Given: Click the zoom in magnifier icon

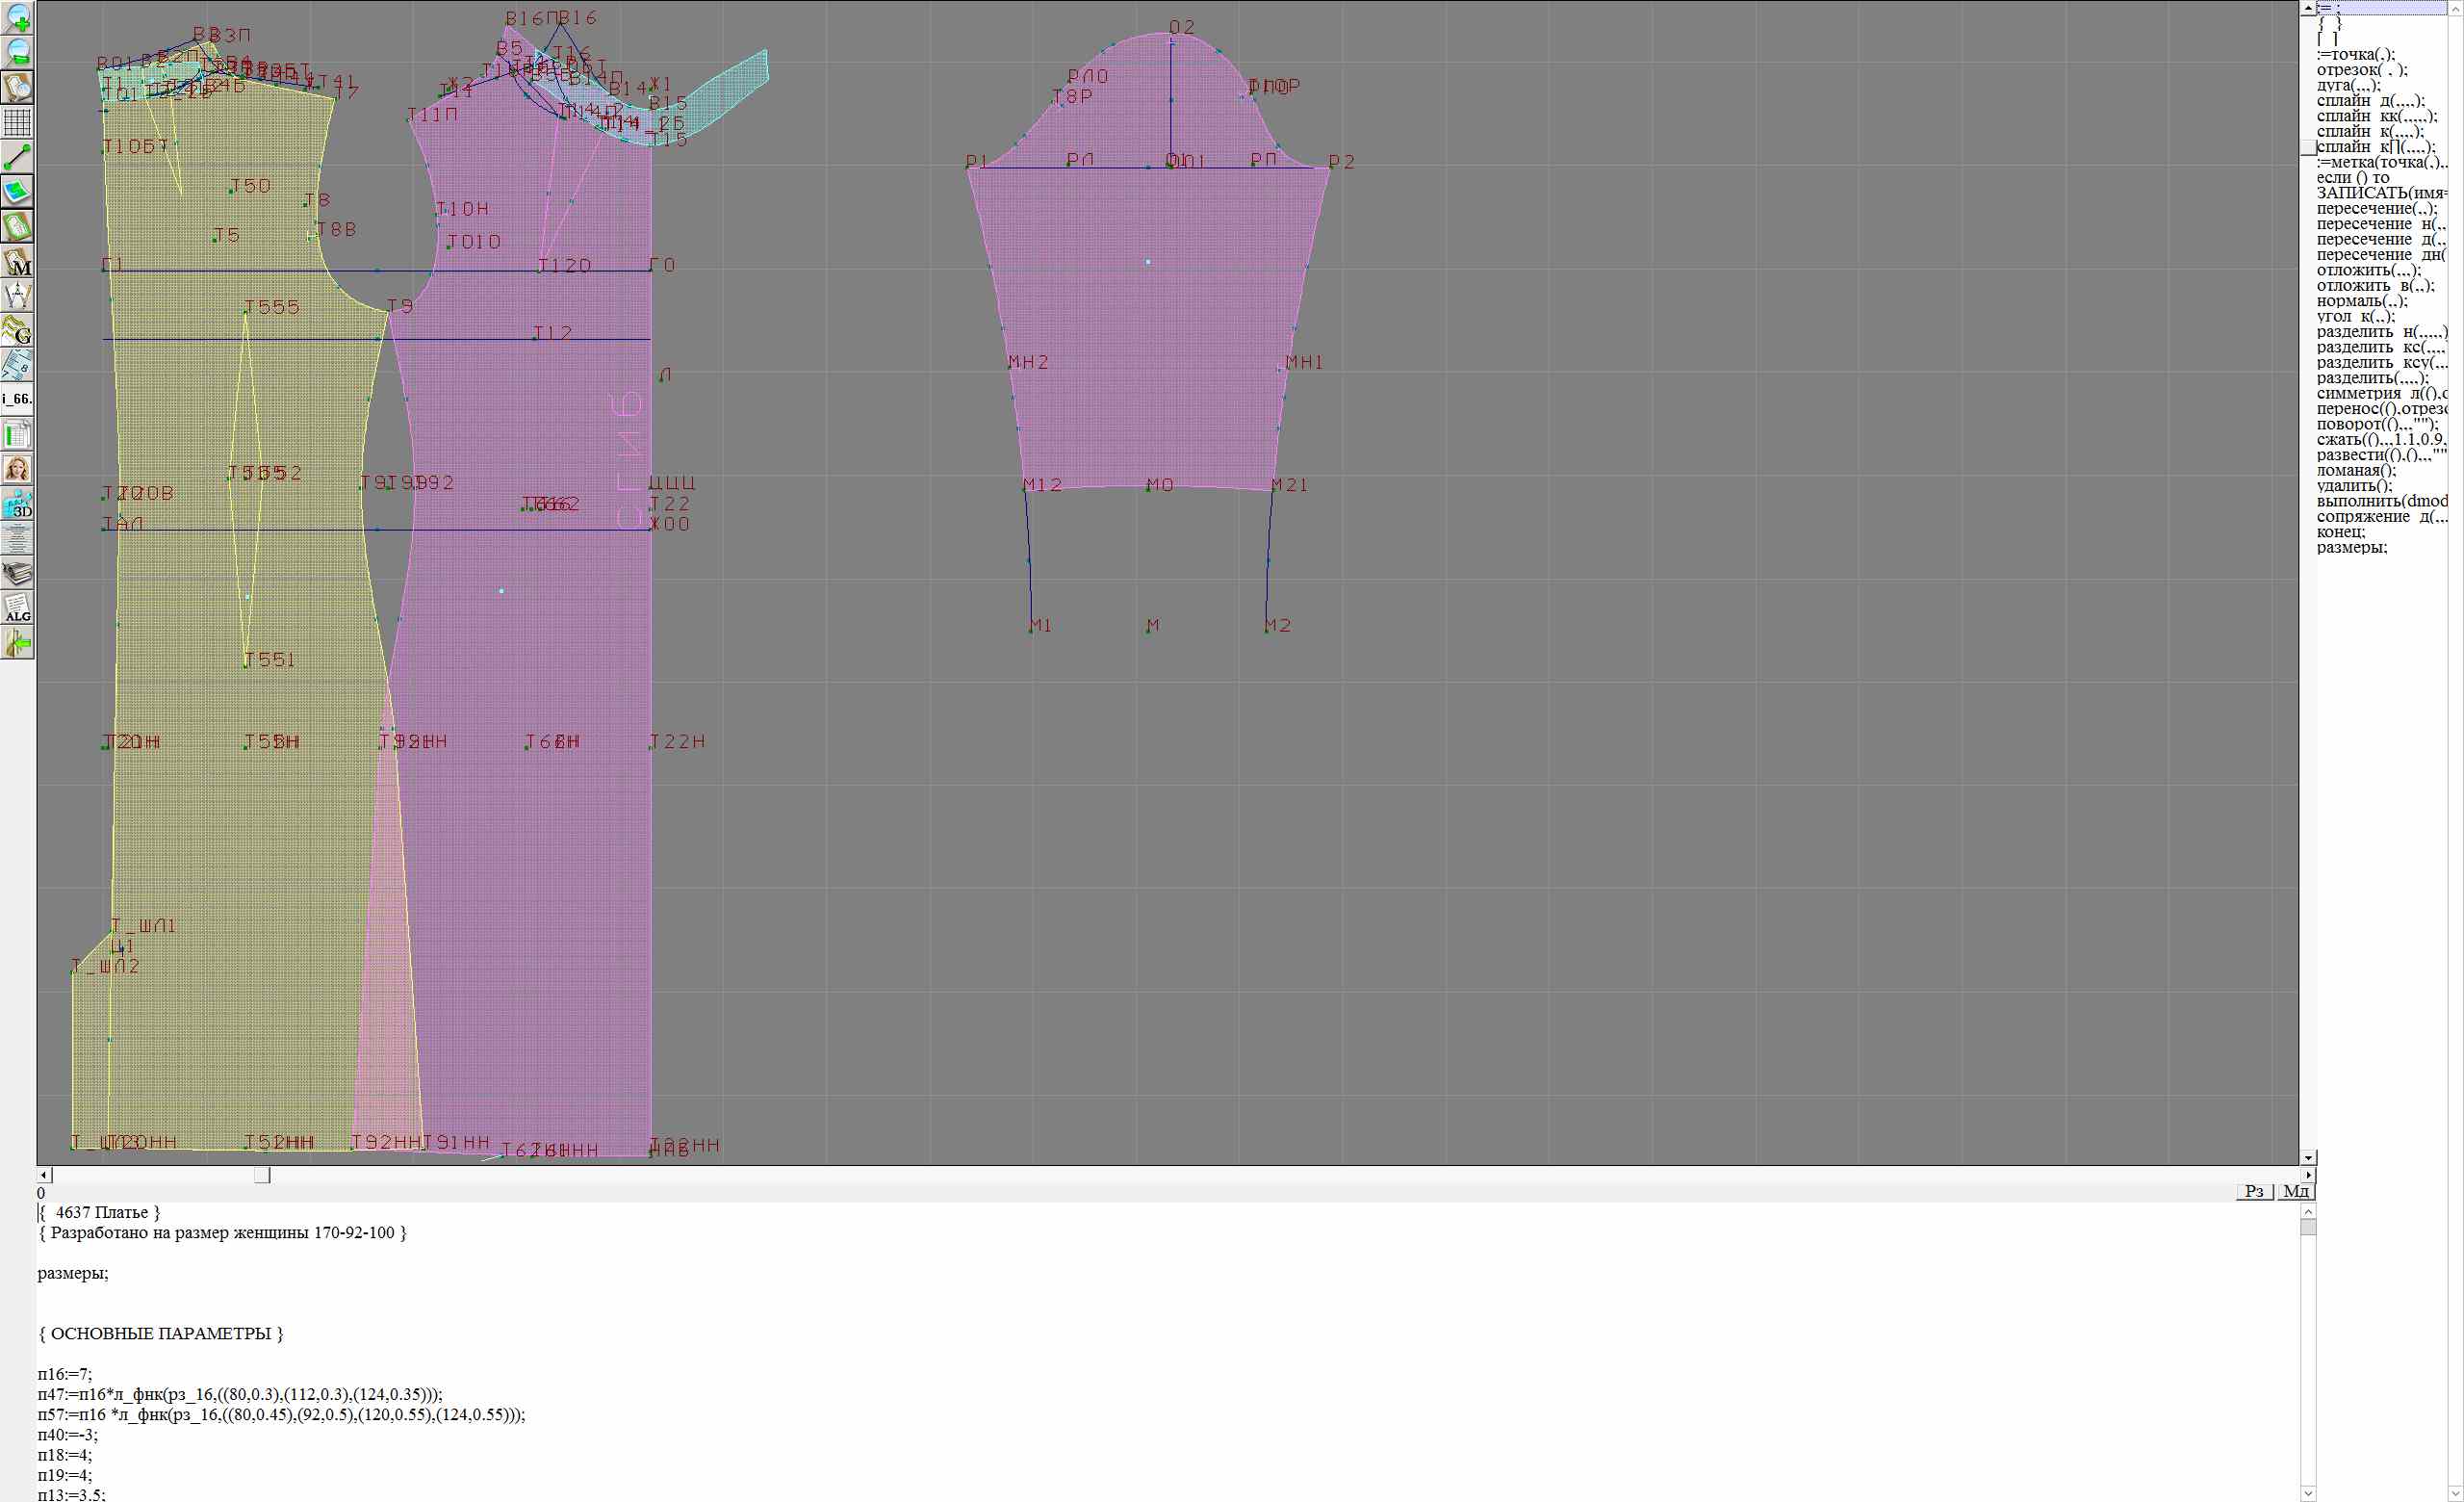Looking at the screenshot, I should pos(18,17).
